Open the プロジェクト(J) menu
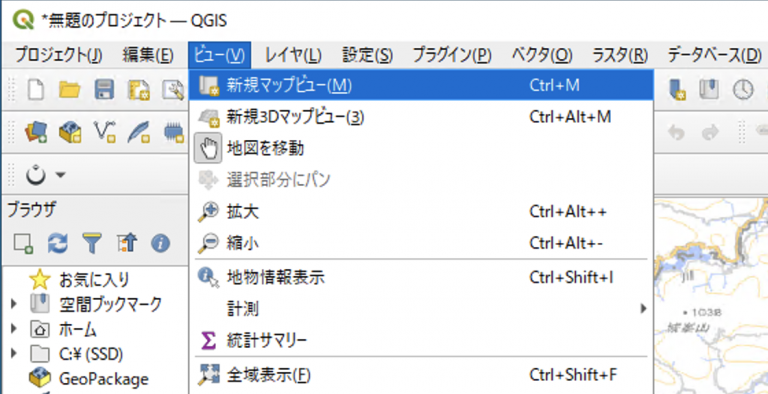Screen dimensions: 768x394 point(59,55)
